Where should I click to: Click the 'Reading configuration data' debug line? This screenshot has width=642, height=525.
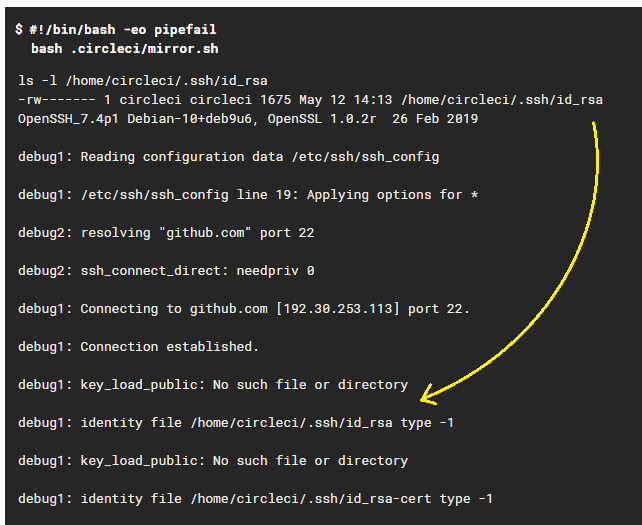228,157
